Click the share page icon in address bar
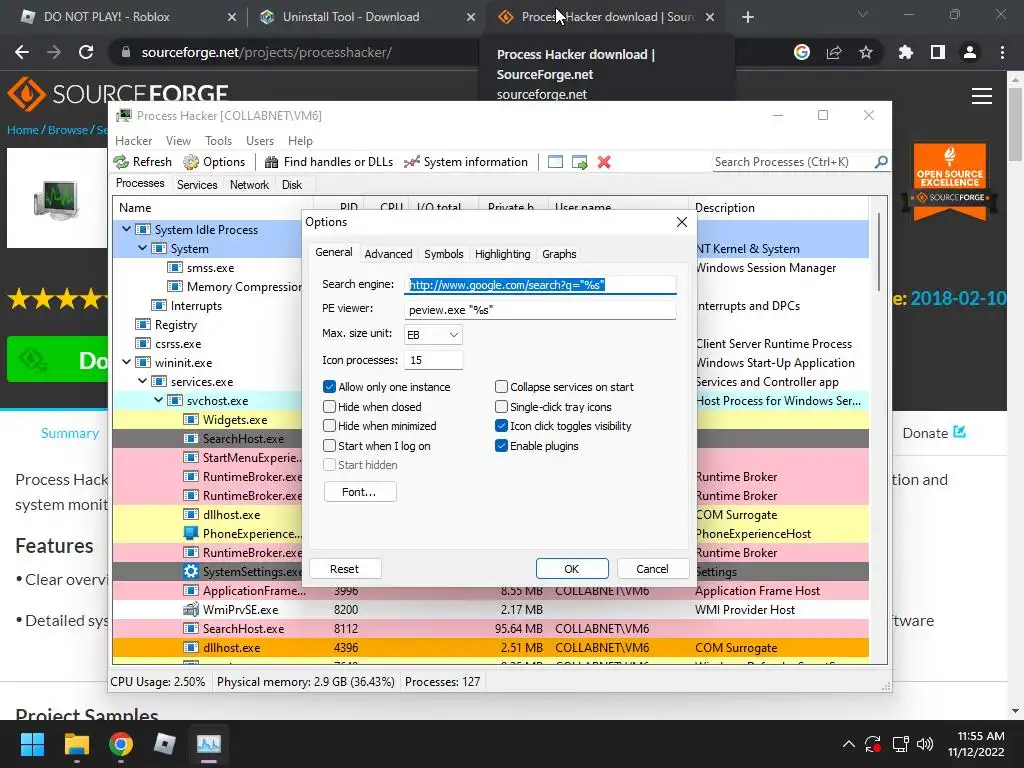This screenshot has height=768, width=1024. (834, 52)
